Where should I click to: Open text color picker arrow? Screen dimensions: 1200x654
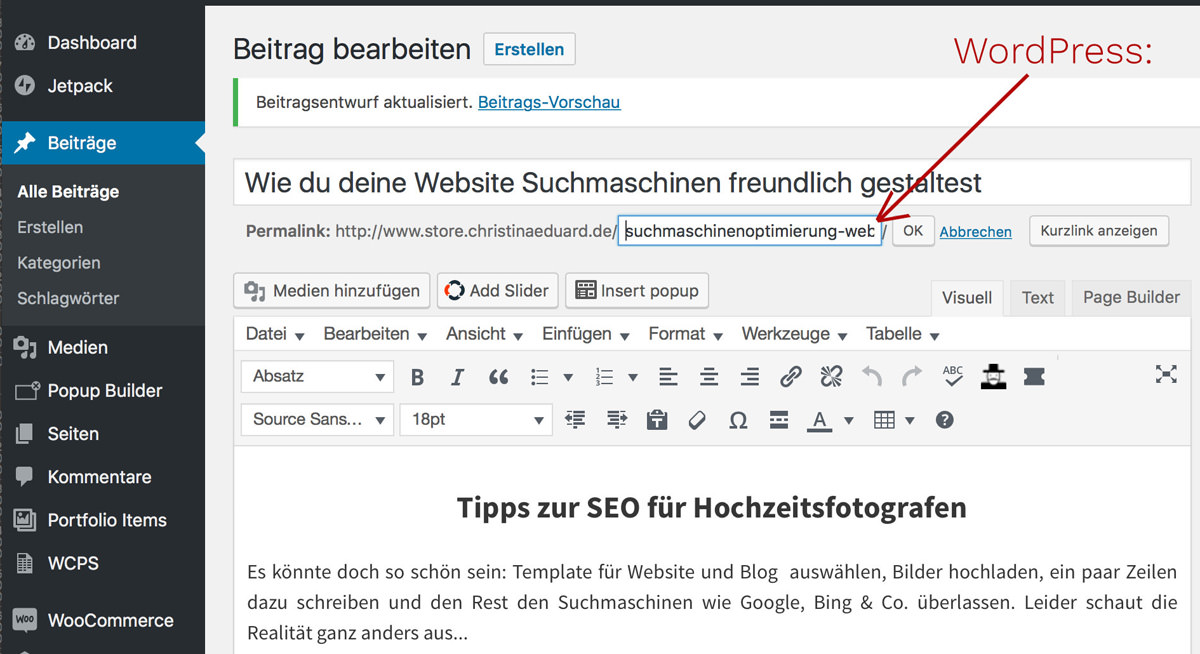pos(849,421)
